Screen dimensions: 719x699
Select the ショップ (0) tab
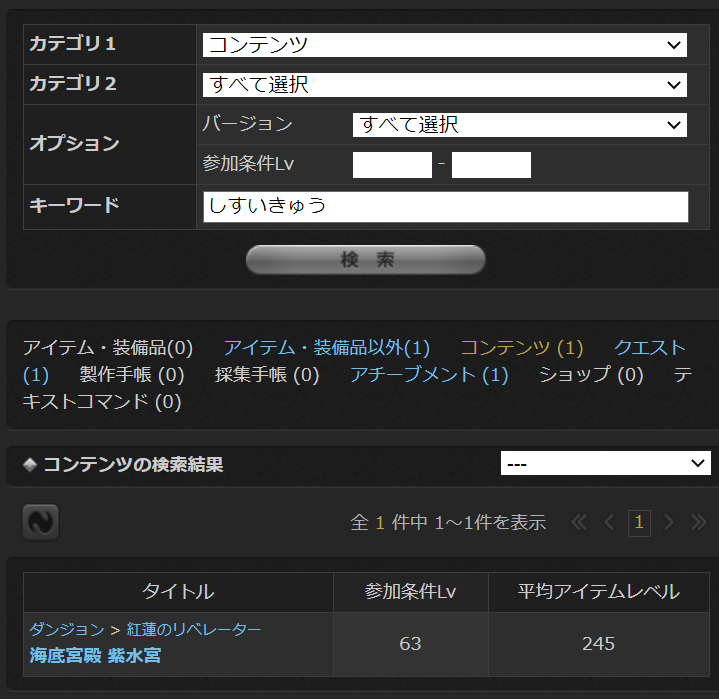591,375
